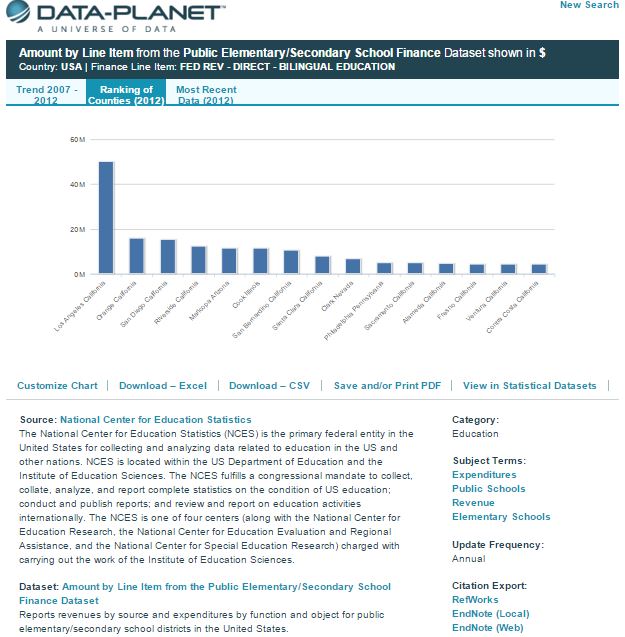Screen dimensions: 625x637
Task: Click the Cook Illinois bar
Action: click(x=260, y=261)
